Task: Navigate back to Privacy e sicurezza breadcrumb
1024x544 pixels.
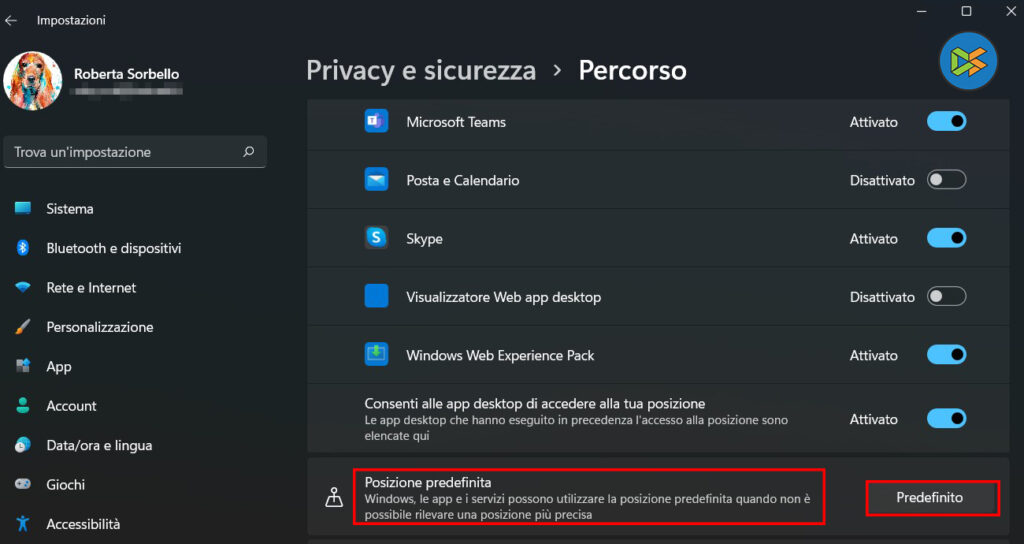Action: [420, 70]
